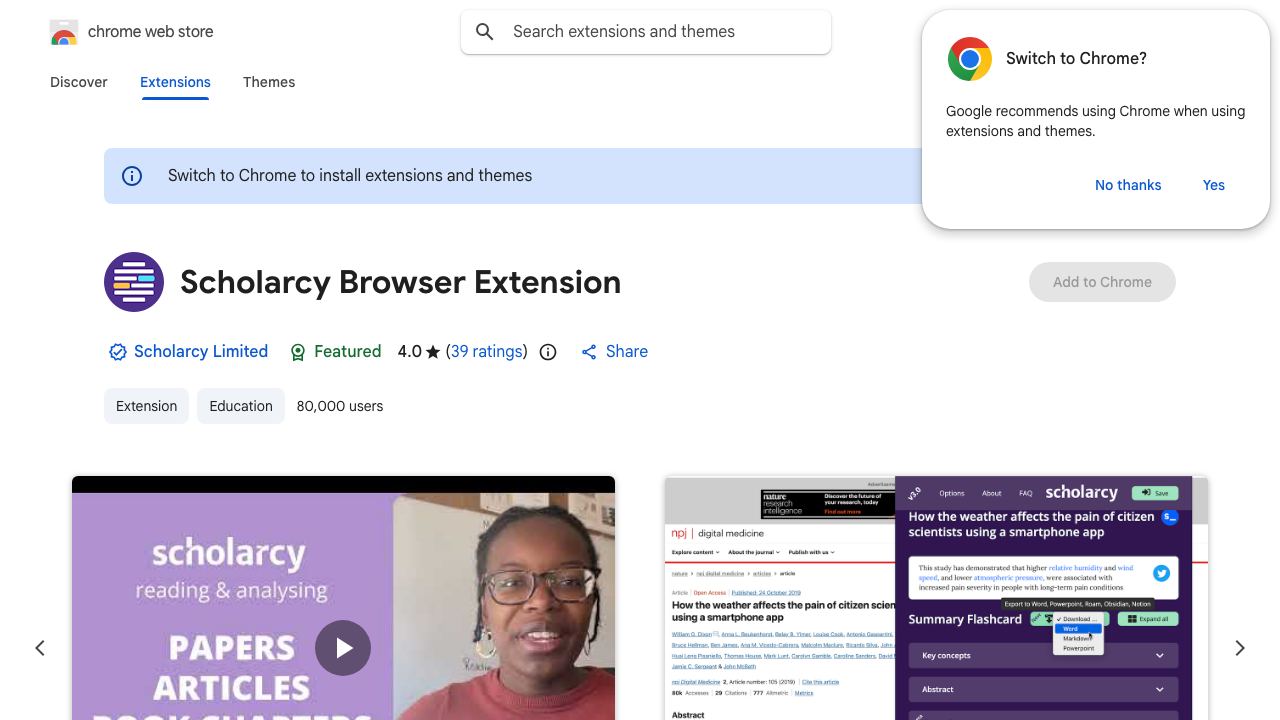Expand Key concepts in the screenshot

pyautogui.click(x=1043, y=656)
